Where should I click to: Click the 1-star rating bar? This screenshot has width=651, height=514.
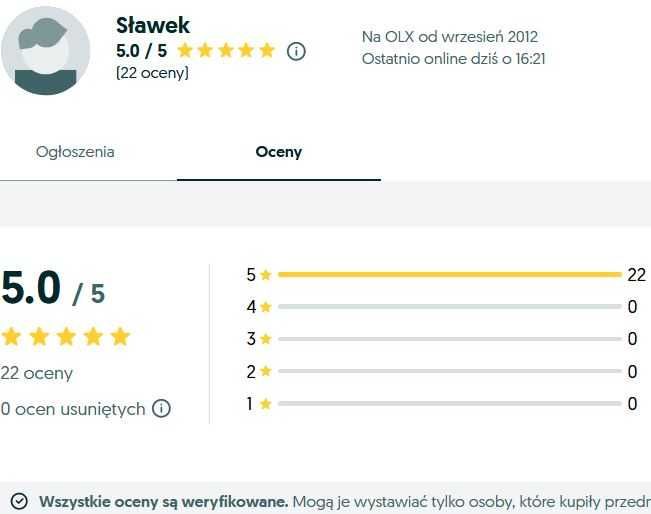pyautogui.click(x=450, y=403)
